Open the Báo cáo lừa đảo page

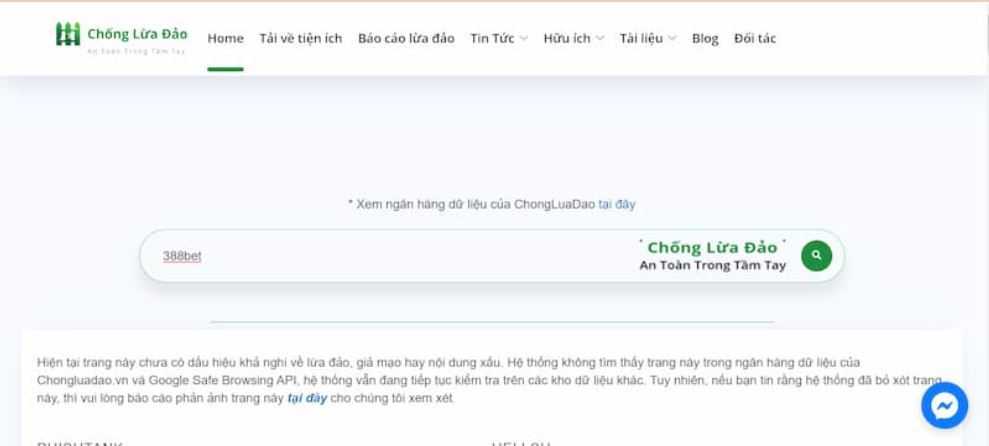click(x=406, y=38)
